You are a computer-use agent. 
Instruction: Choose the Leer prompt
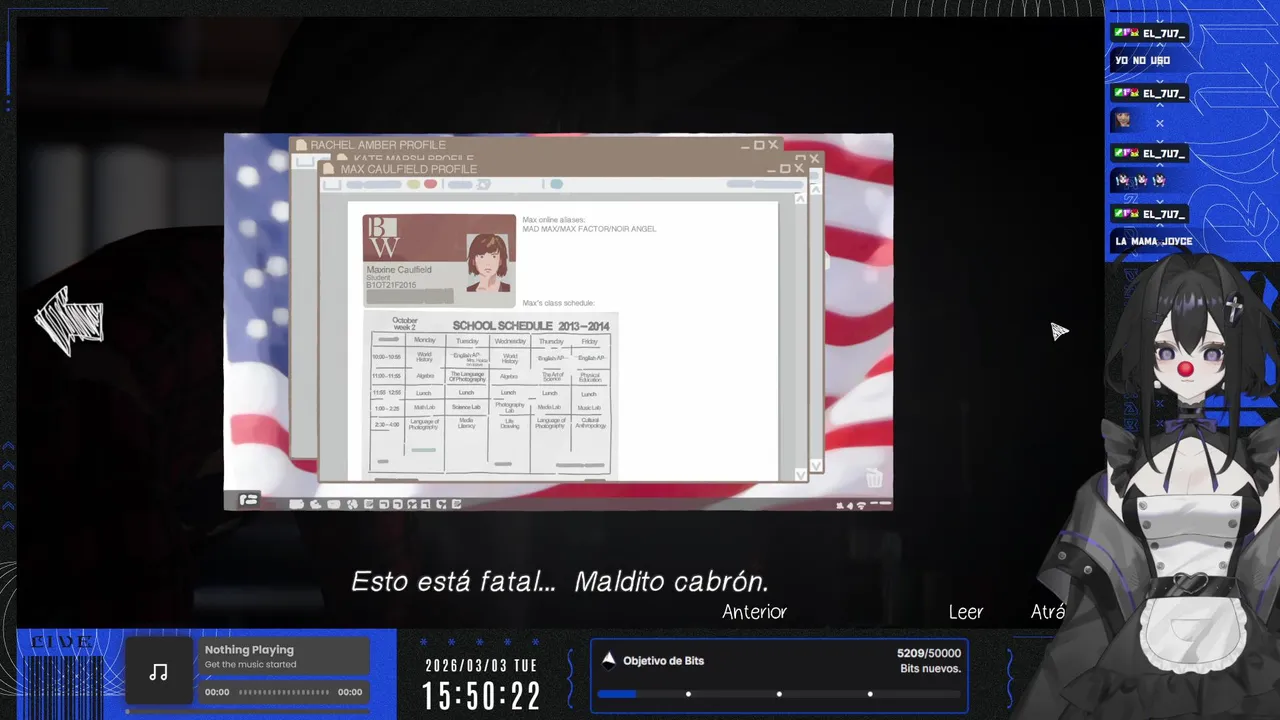point(966,612)
